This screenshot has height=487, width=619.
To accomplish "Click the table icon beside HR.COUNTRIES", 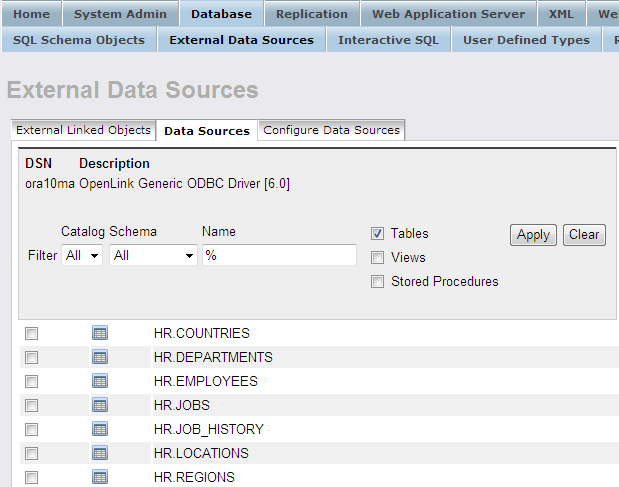I will point(100,333).
